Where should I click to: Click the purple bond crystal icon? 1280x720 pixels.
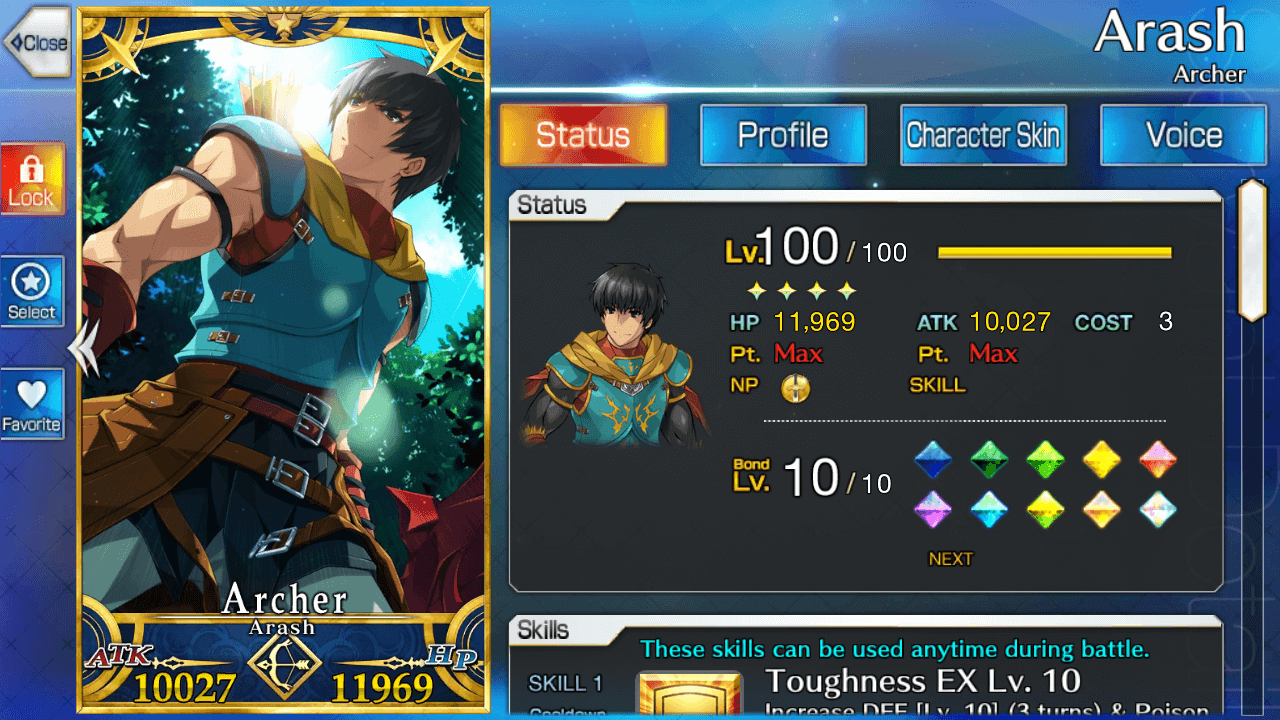[x=933, y=509]
